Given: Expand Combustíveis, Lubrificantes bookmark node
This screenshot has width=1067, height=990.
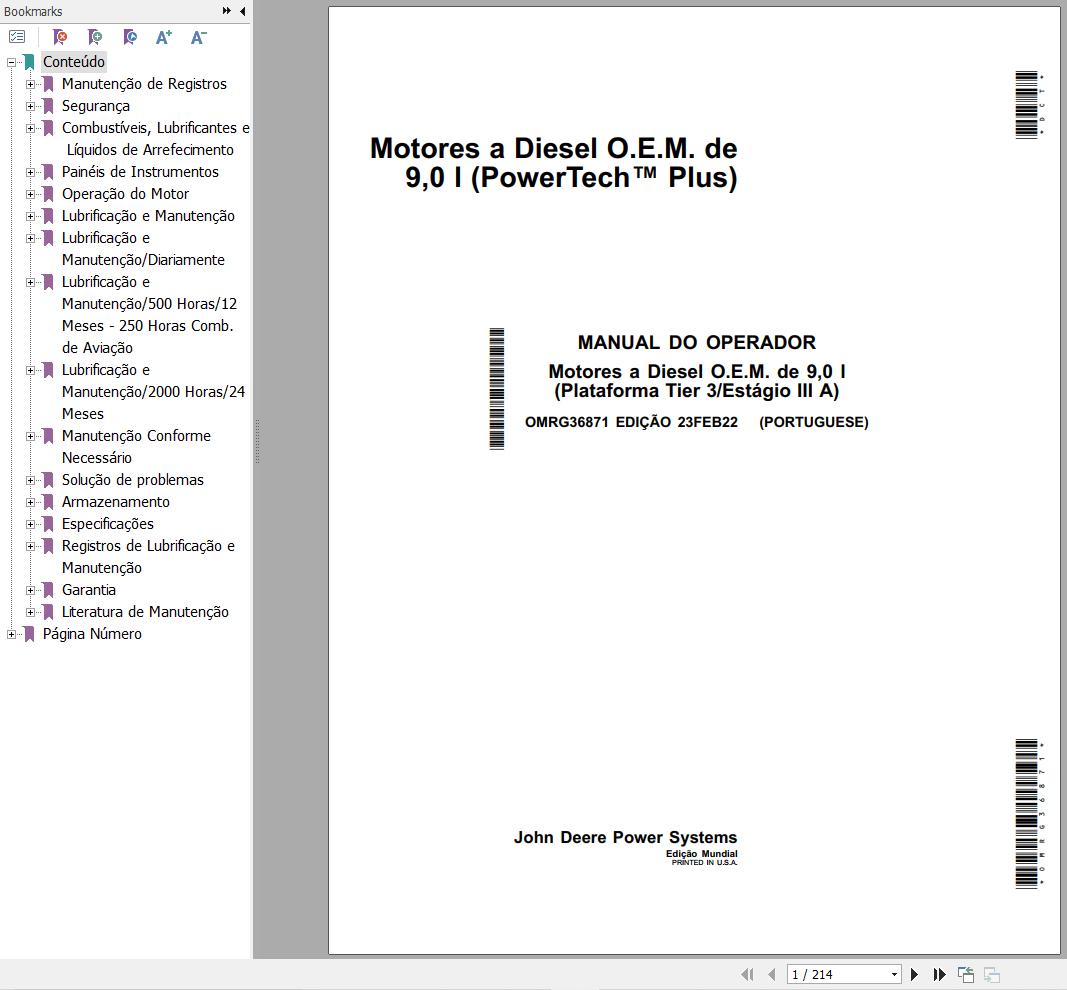Looking at the screenshot, I should click(x=30, y=128).
